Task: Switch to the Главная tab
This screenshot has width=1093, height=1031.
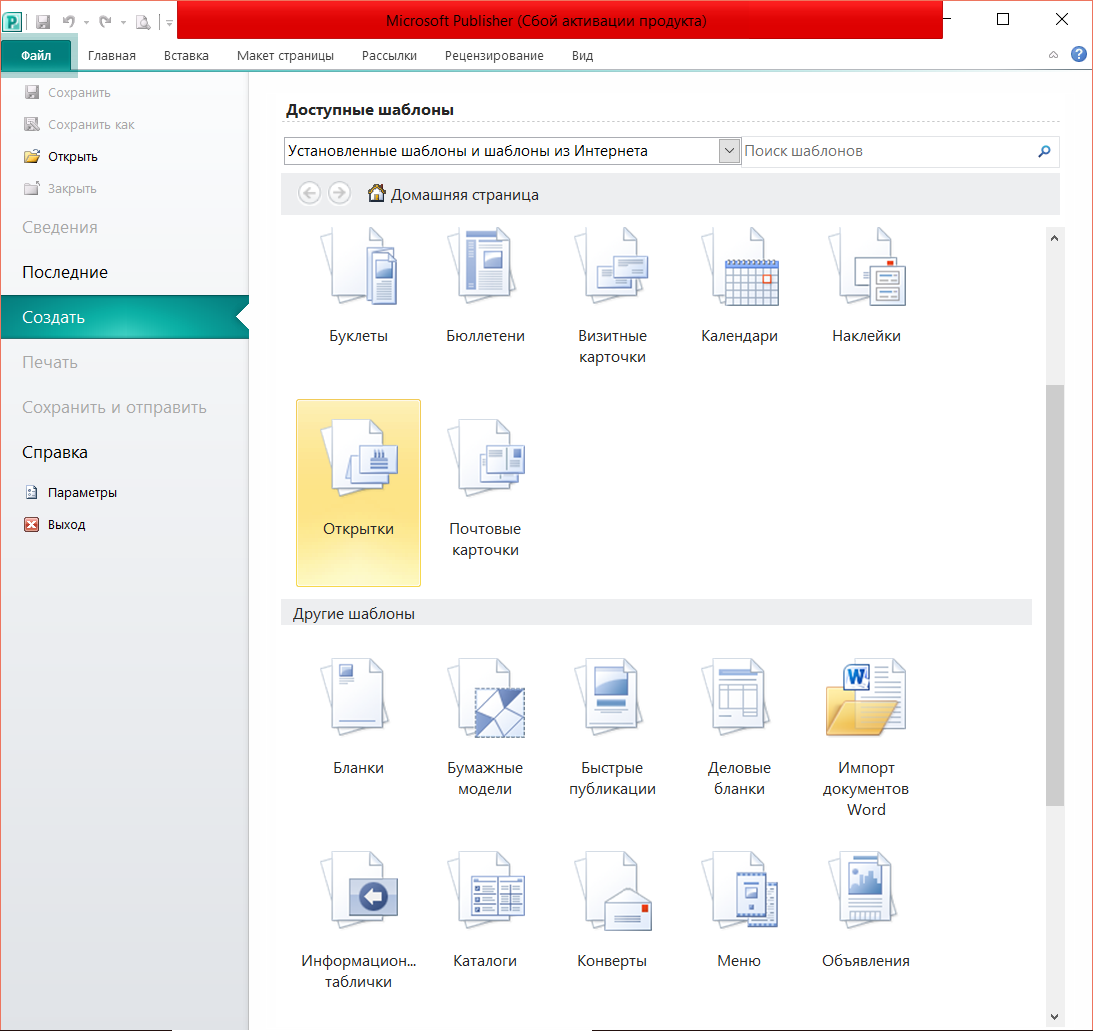Action: pos(112,56)
